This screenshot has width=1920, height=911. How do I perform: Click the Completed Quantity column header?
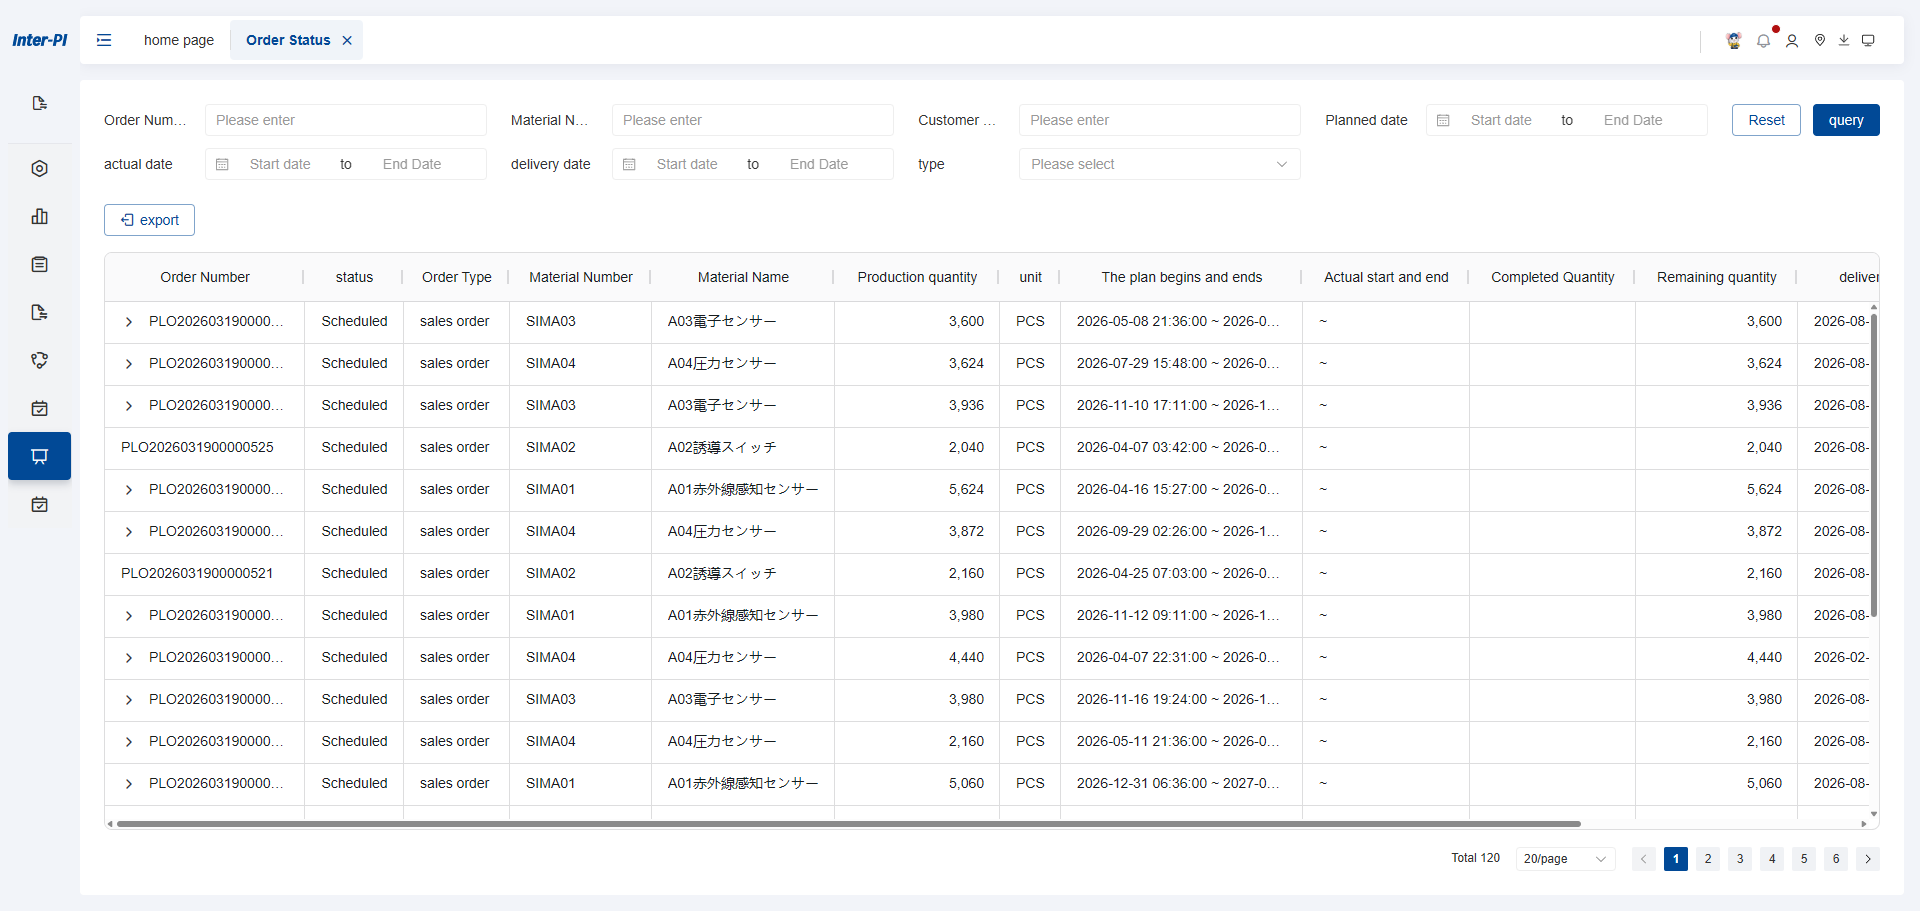tap(1553, 277)
